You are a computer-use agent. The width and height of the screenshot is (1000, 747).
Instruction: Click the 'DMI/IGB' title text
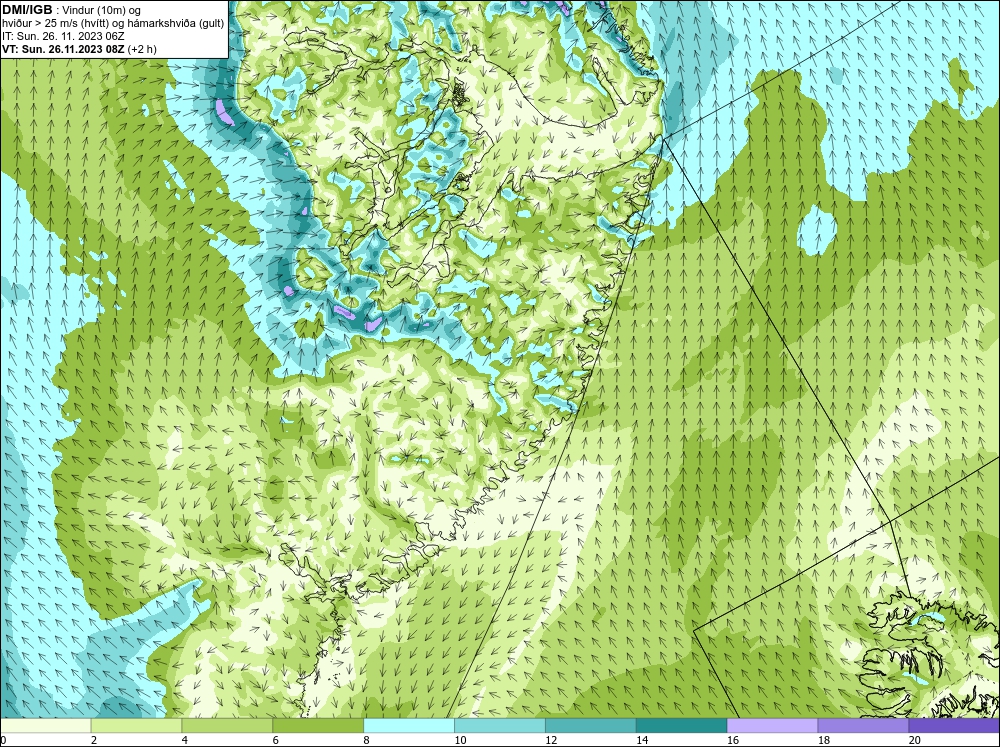pos(27,10)
